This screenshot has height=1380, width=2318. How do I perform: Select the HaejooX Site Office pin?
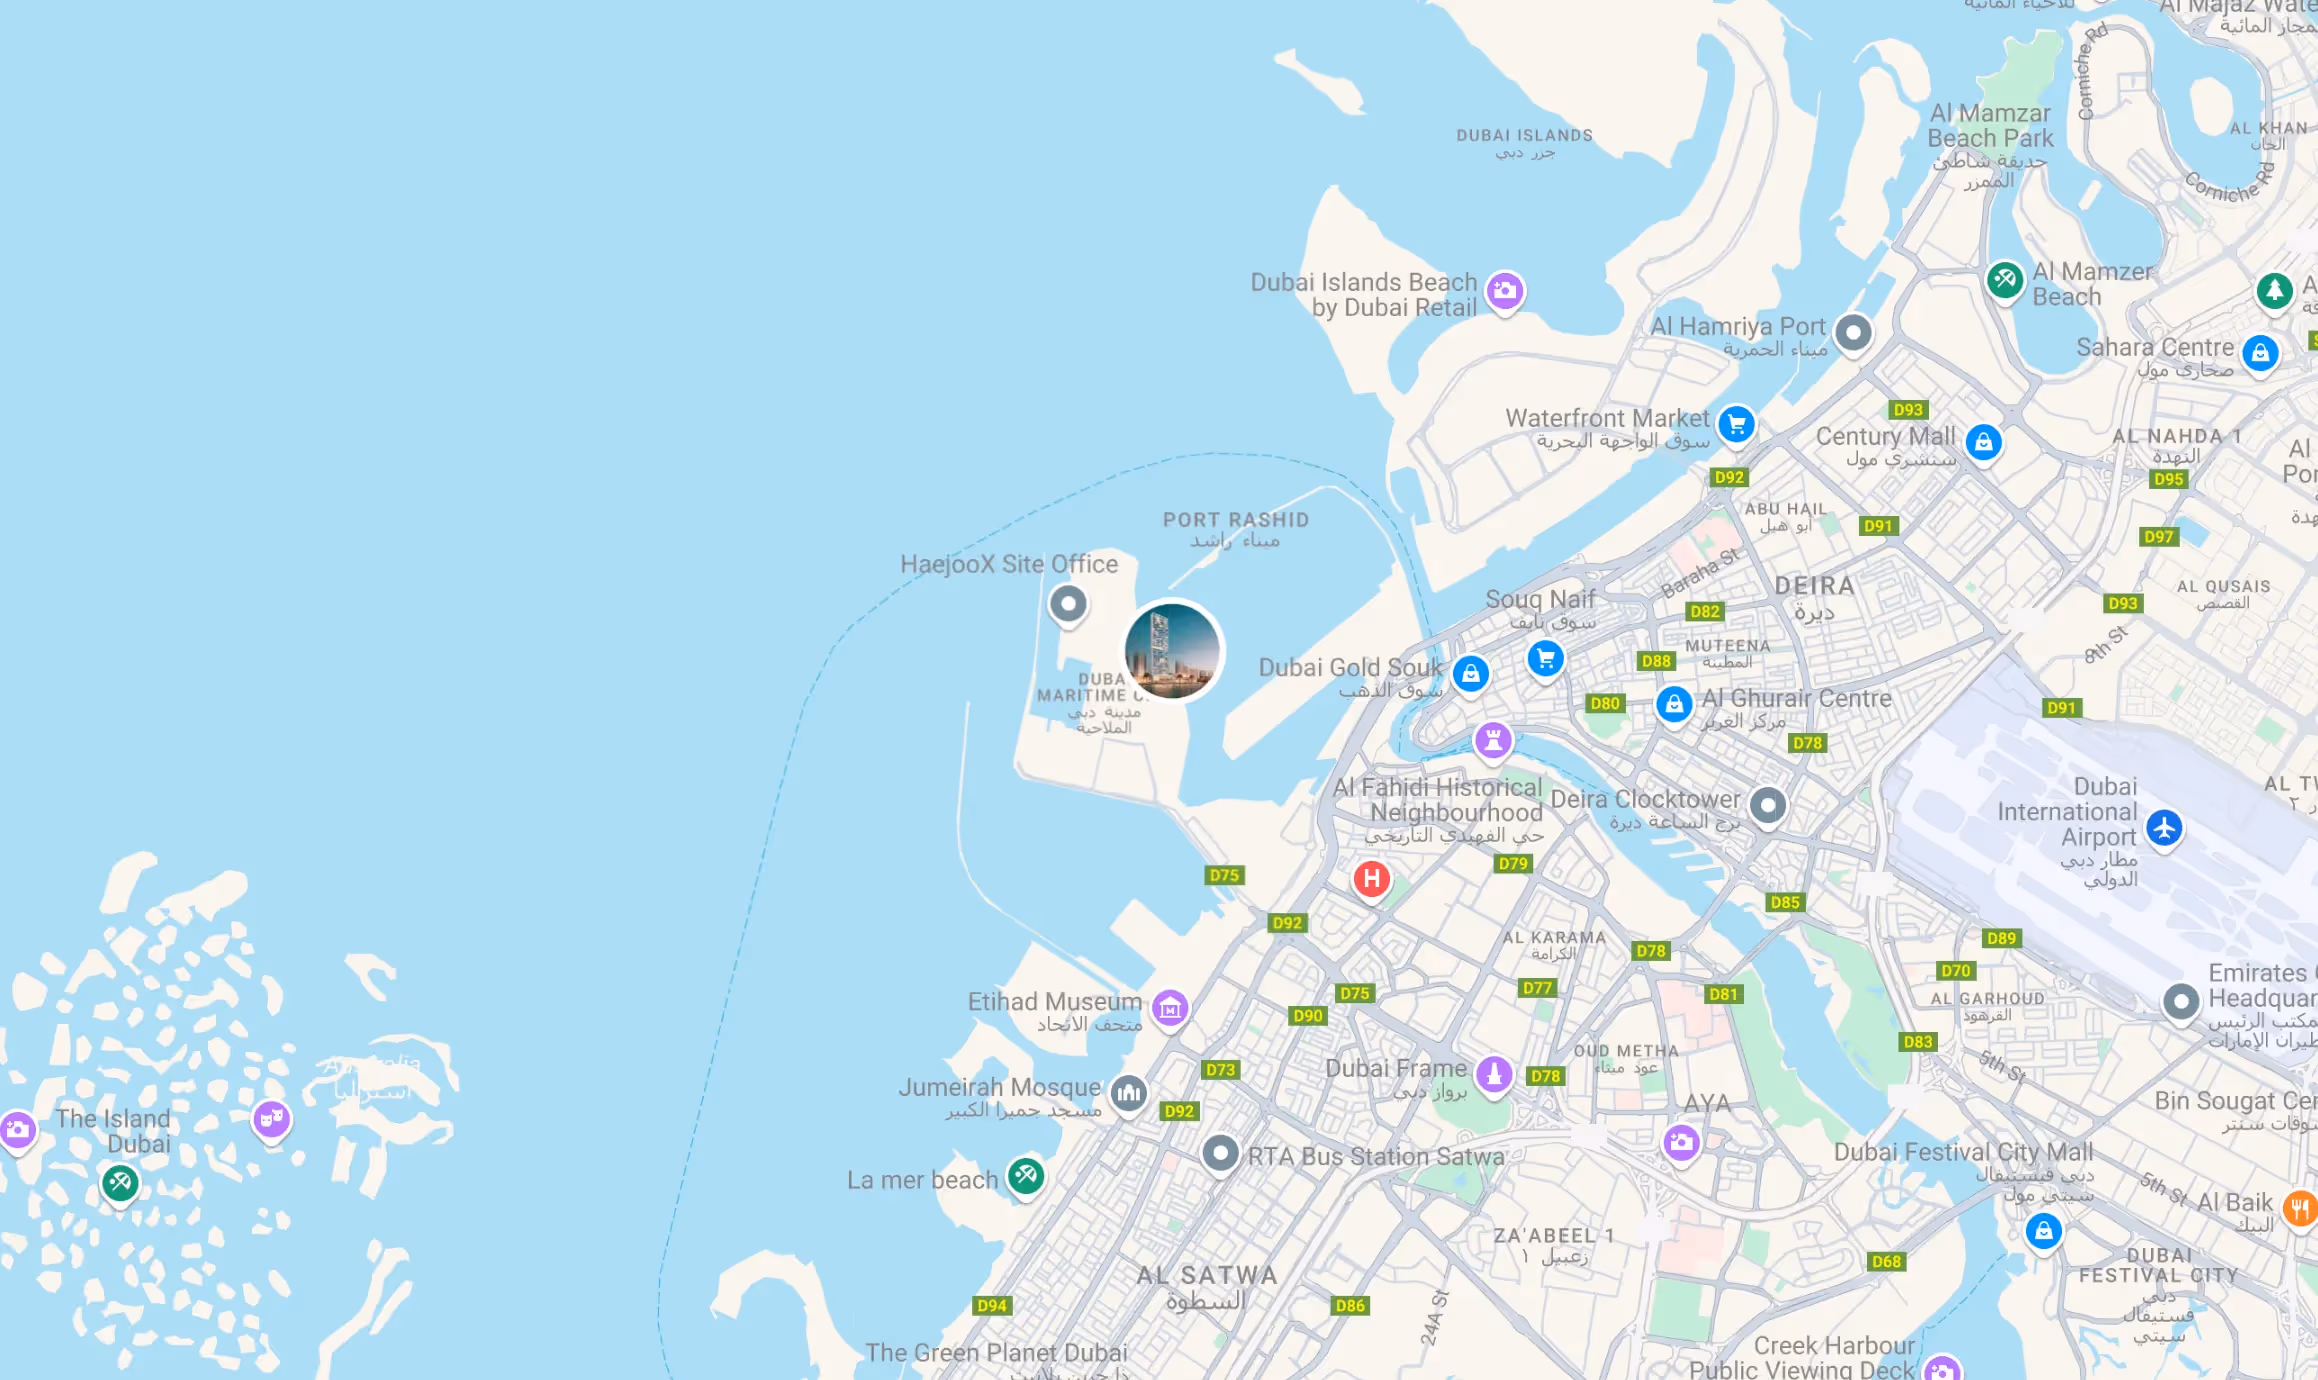(1068, 604)
